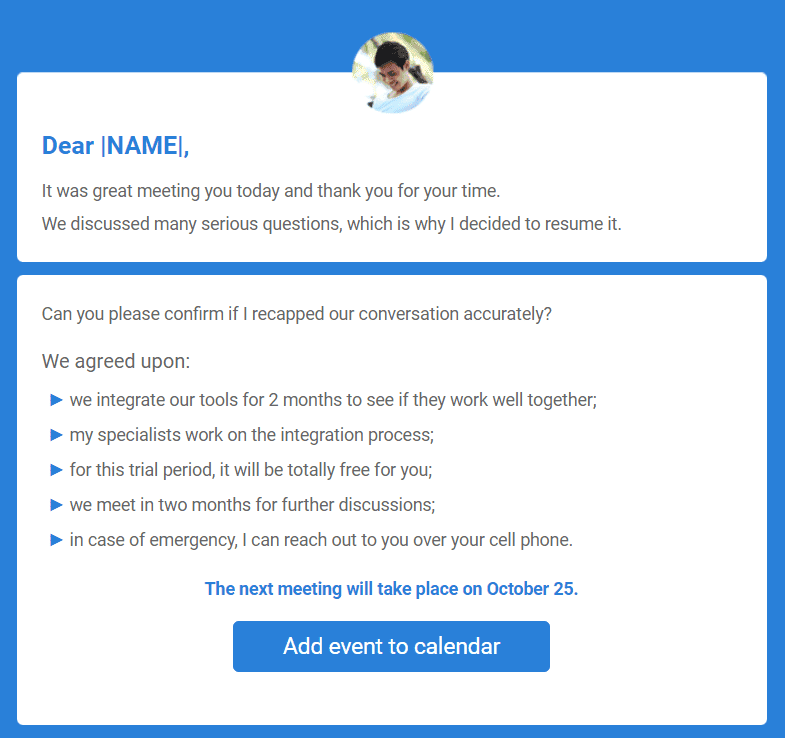
Task: Click the my specialists work on integration item
Action: click(x=251, y=435)
